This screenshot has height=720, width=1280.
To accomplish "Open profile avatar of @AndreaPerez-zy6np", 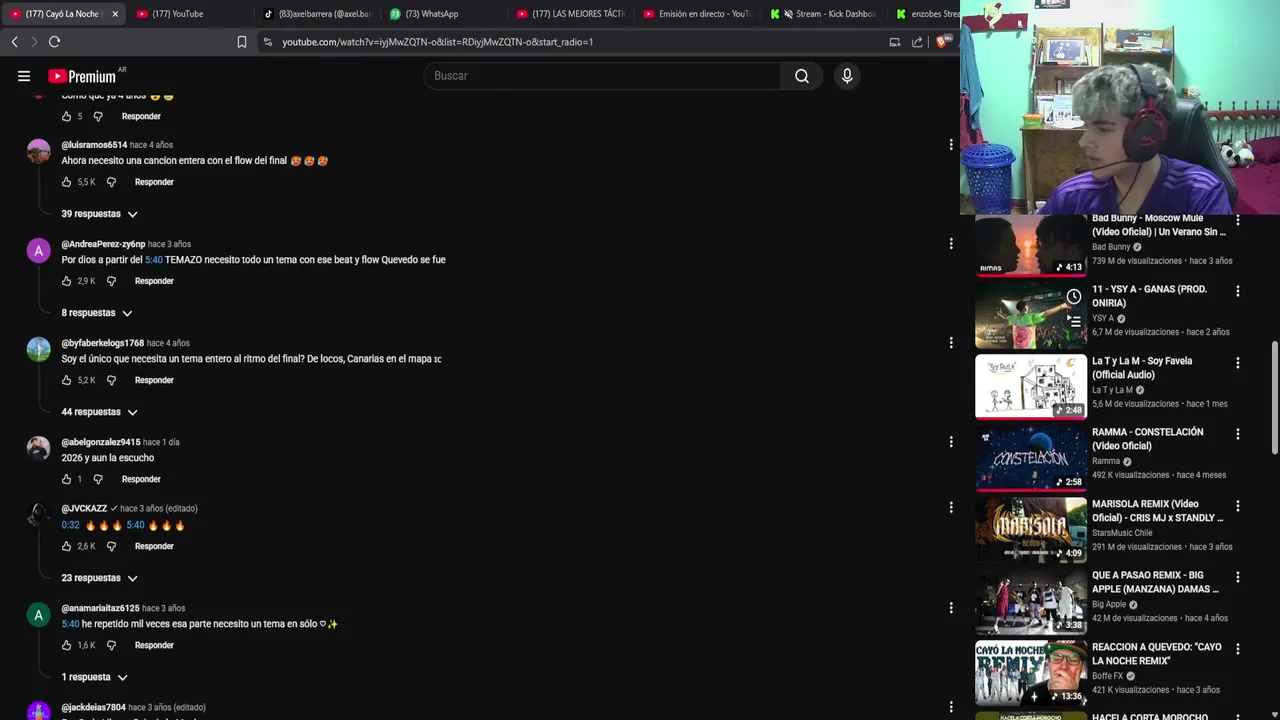I will point(38,251).
